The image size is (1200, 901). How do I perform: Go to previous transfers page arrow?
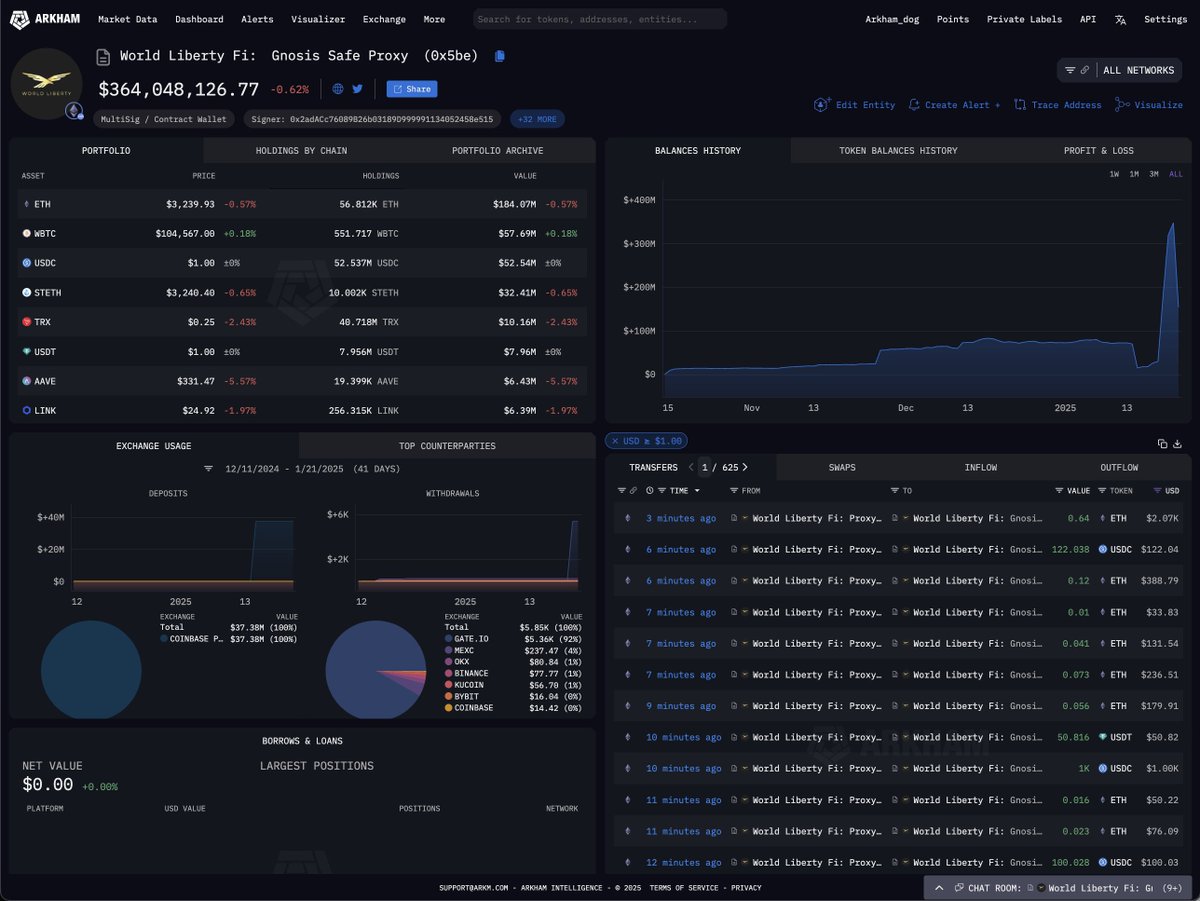click(x=690, y=467)
